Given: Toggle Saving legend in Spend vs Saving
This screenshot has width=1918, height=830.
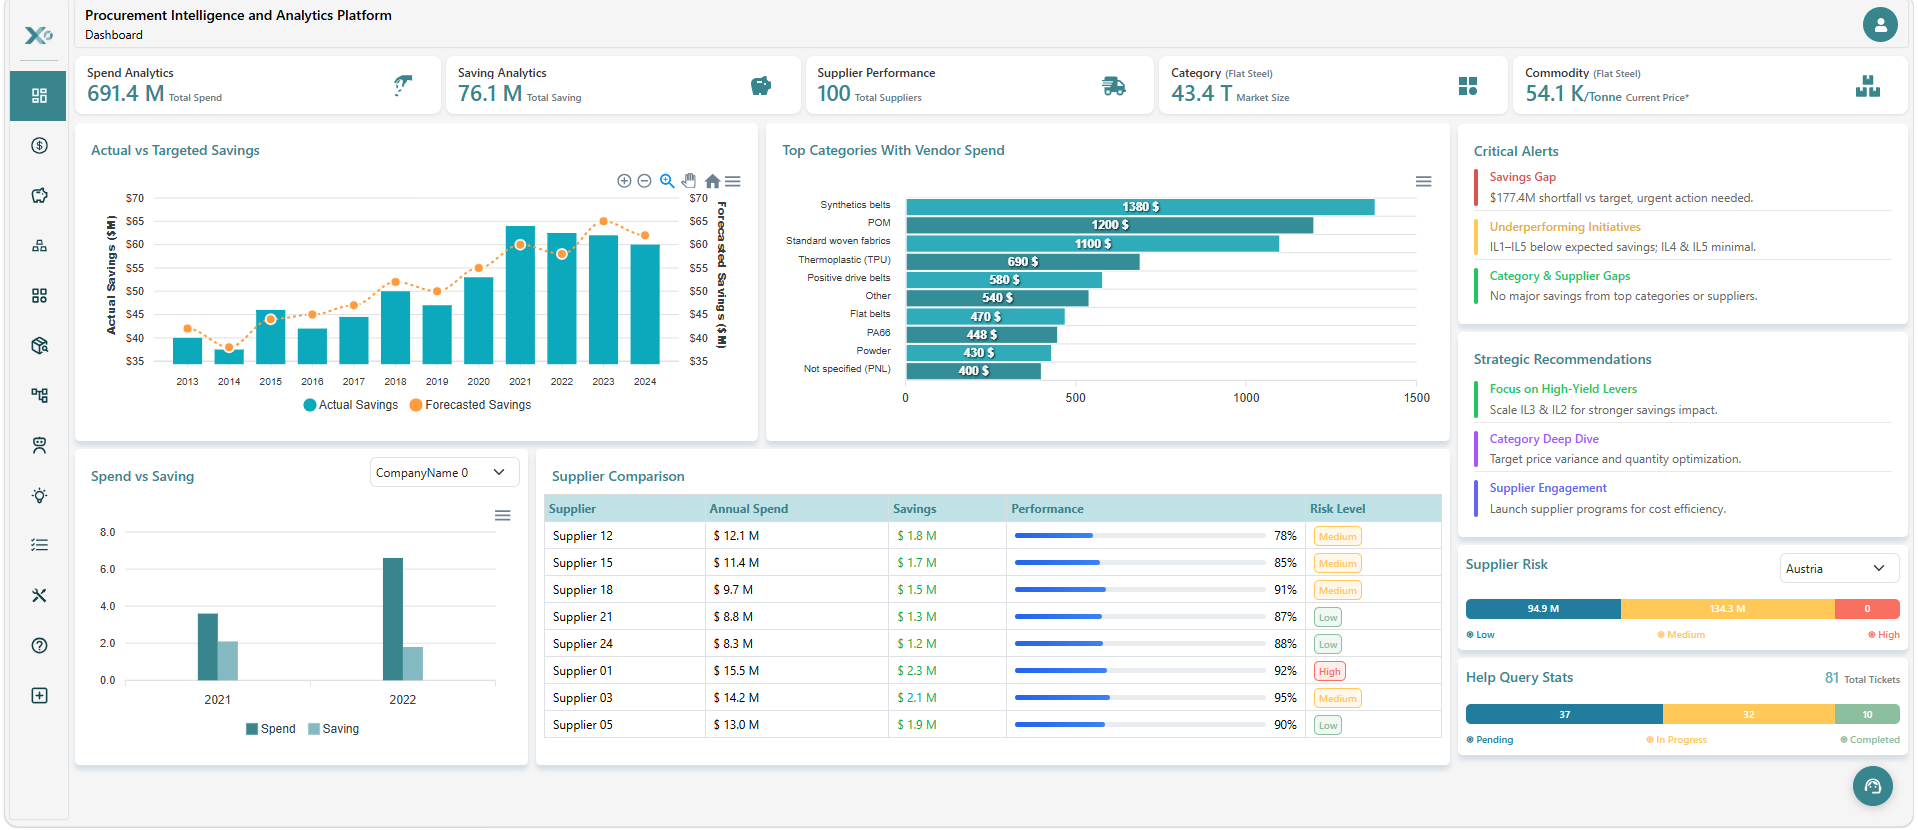Looking at the screenshot, I should [x=333, y=729].
